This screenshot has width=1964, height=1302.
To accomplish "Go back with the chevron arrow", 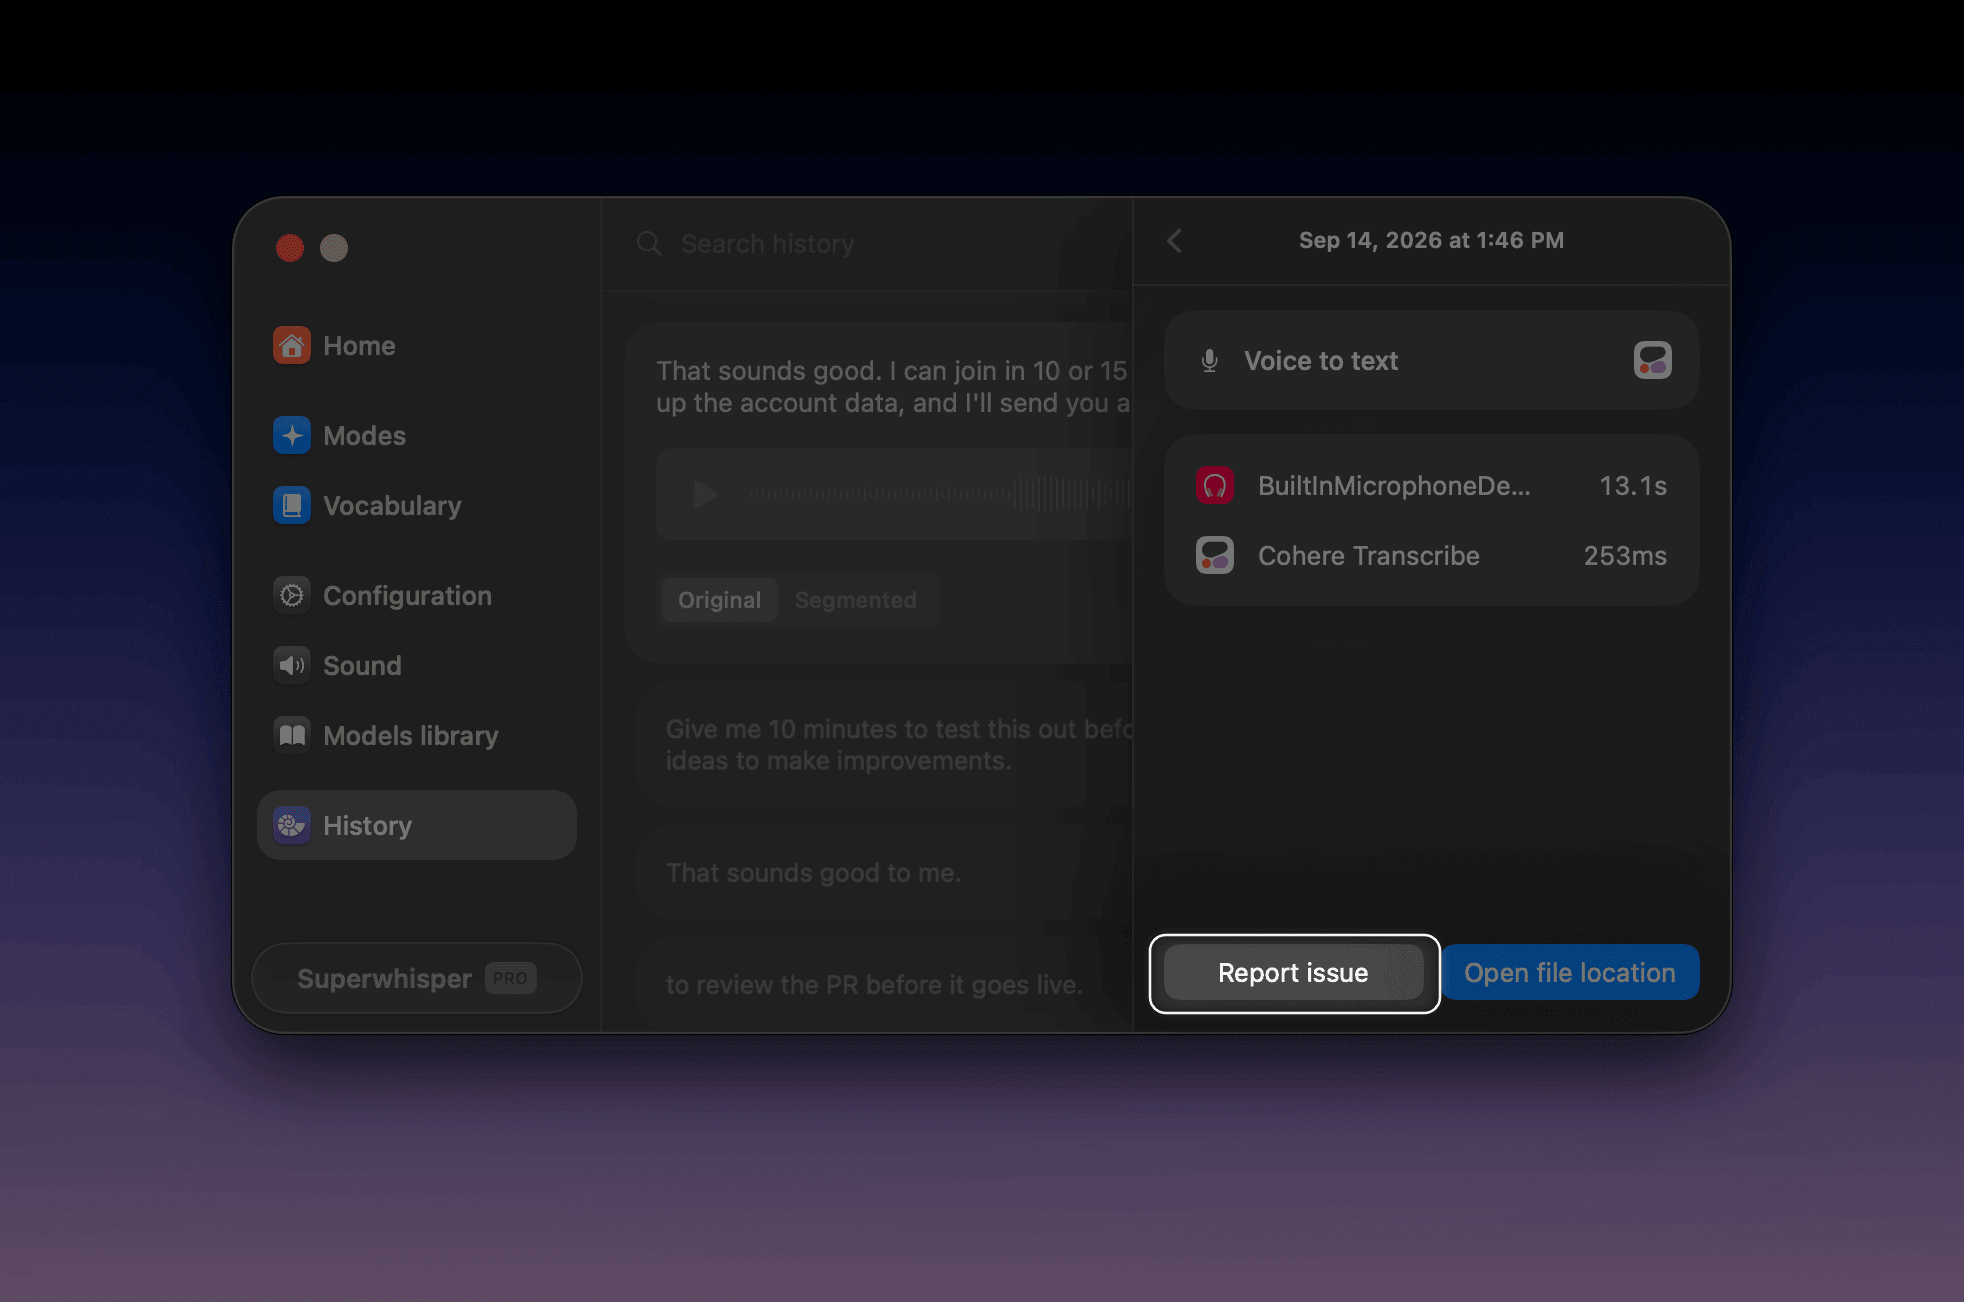I will click(1175, 241).
